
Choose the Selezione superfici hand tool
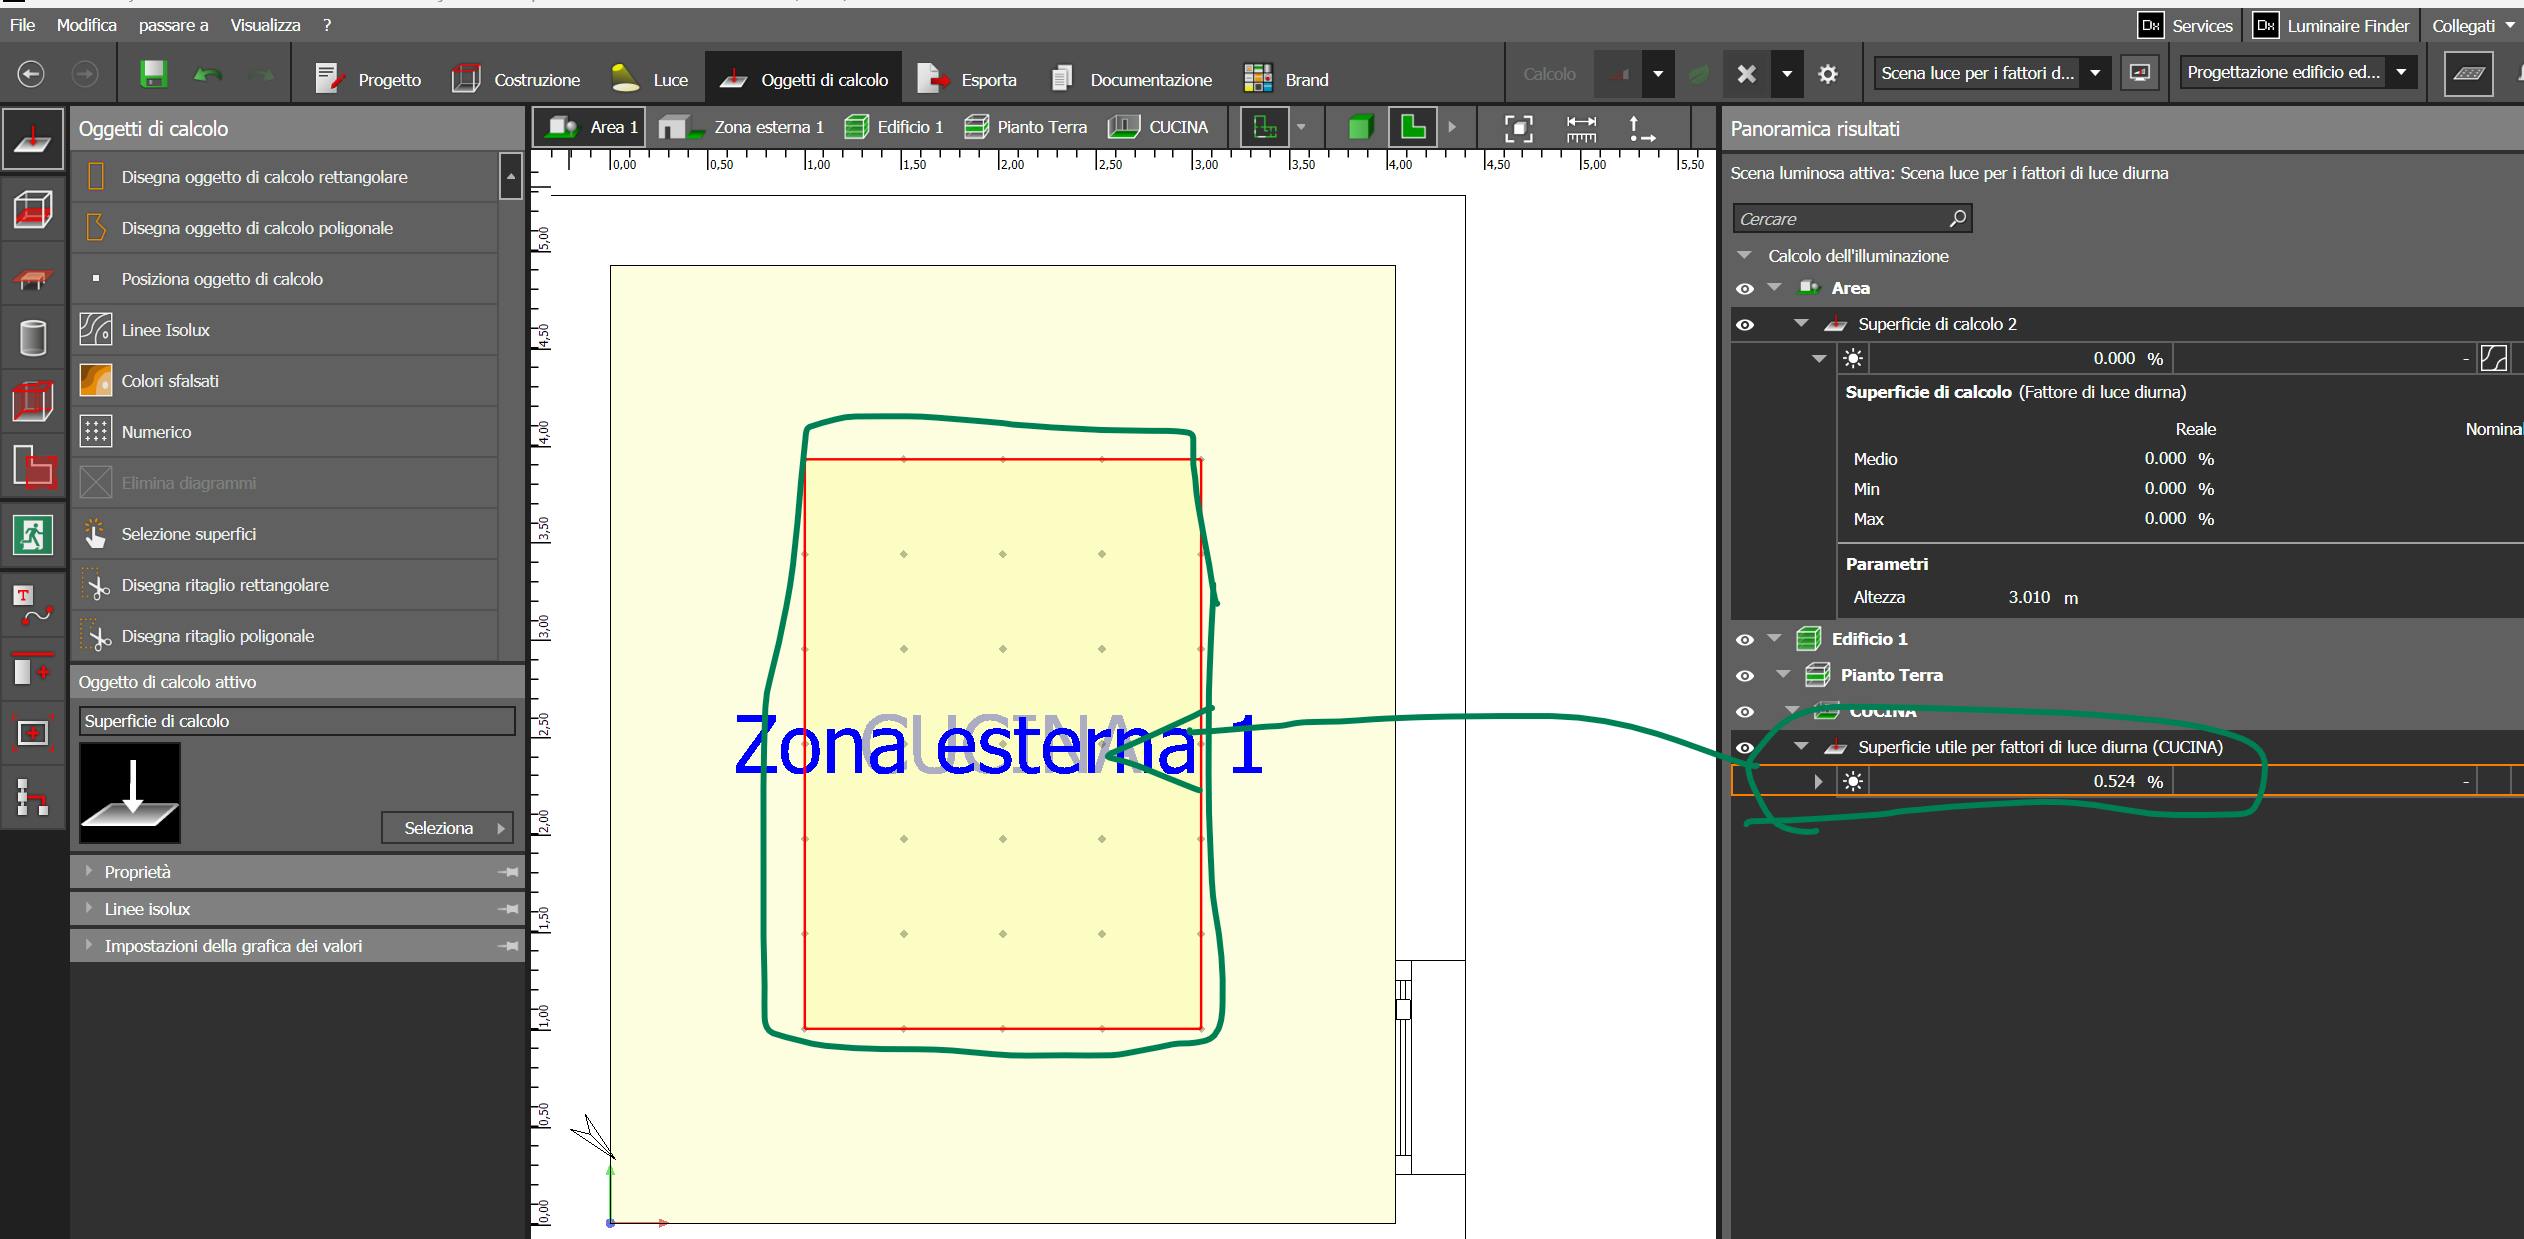188,534
